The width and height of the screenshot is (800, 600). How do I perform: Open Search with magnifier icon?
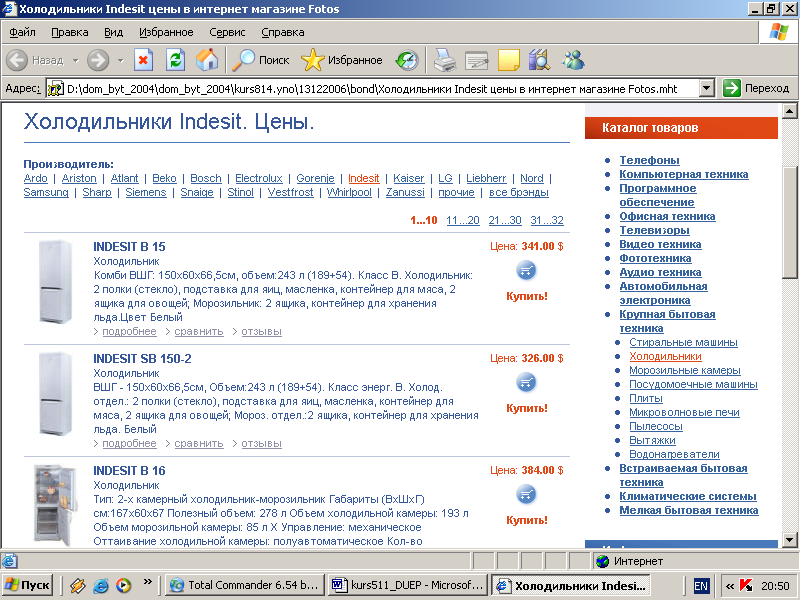(x=260, y=60)
